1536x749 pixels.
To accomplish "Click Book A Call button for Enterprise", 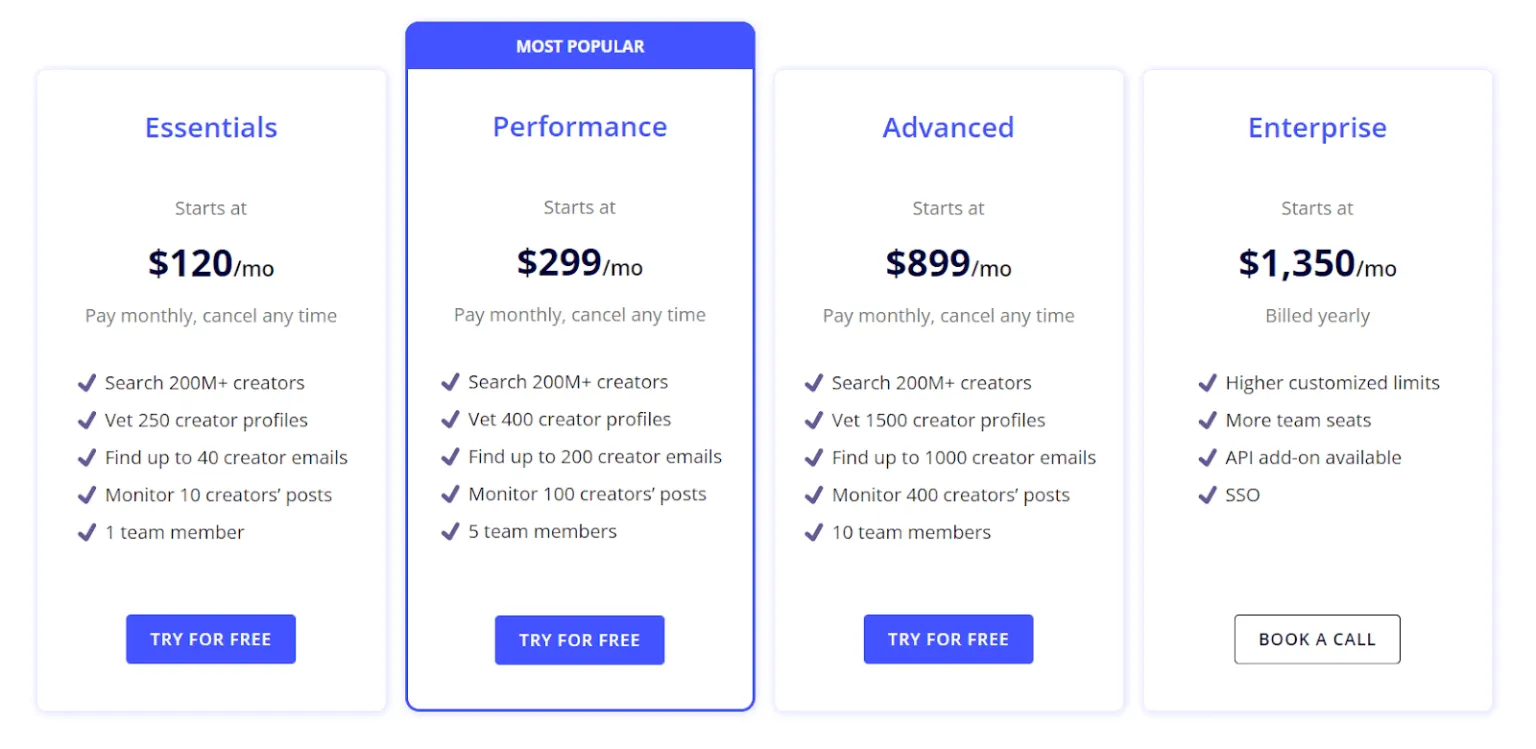I will coord(1317,639).
